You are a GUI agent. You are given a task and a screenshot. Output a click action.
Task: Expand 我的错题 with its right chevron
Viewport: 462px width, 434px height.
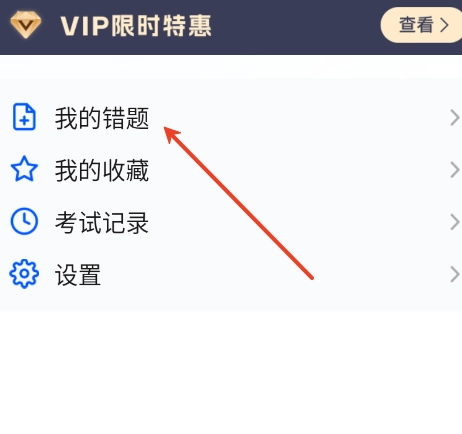pyautogui.click(x=455, y=118)
